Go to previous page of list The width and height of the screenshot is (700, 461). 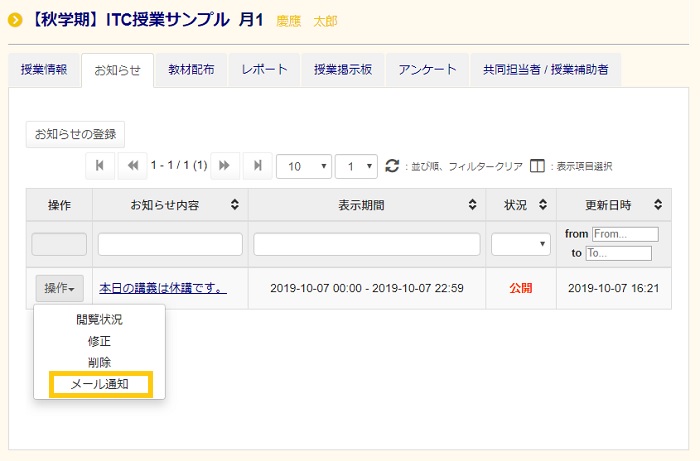[132, 165]
